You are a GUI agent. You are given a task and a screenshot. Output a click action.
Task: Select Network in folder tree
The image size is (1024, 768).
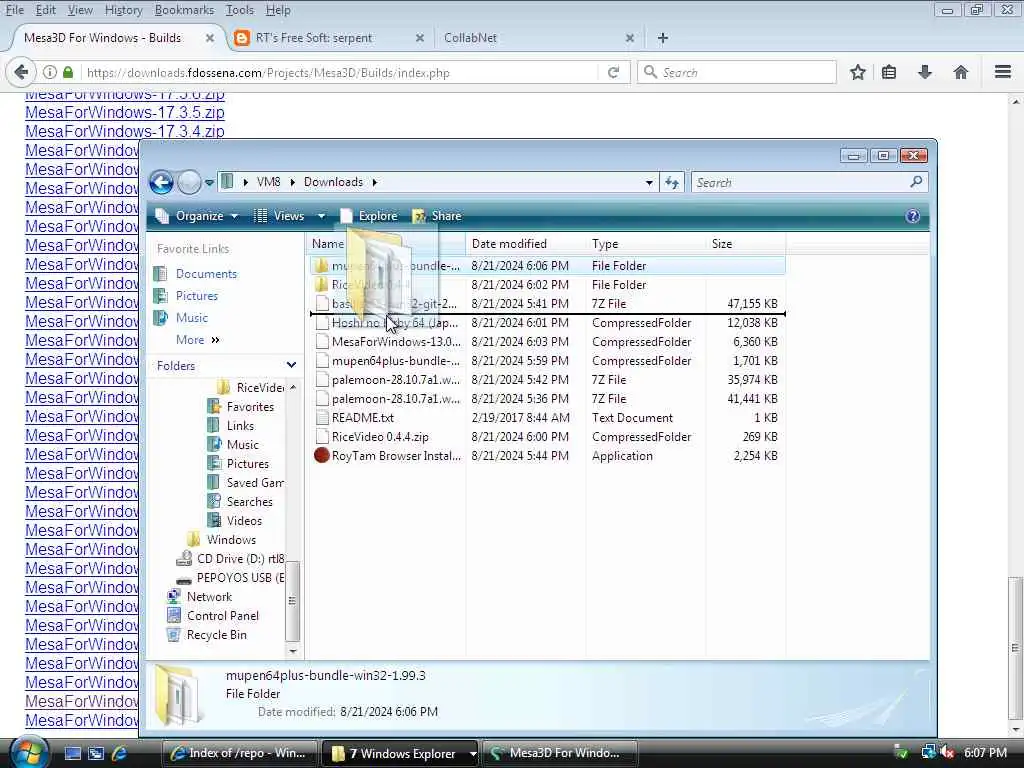click(x=209, y=597)
